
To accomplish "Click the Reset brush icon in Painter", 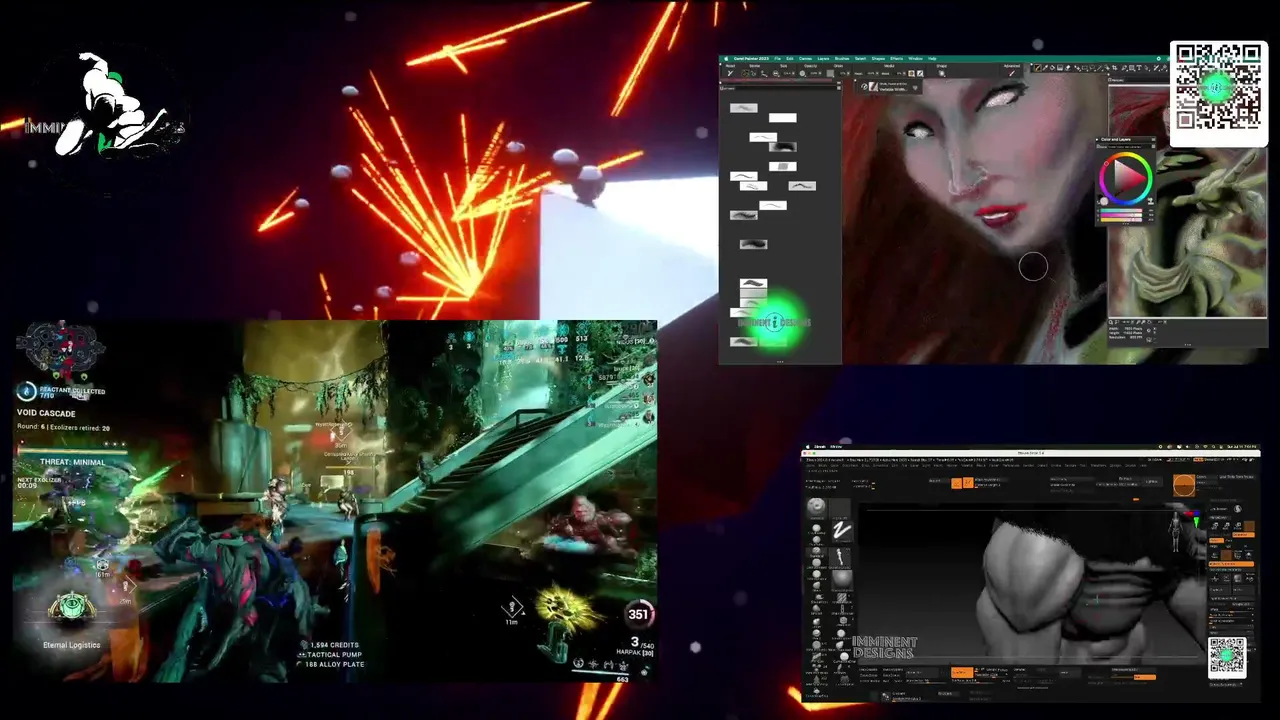I will point(731,73).
